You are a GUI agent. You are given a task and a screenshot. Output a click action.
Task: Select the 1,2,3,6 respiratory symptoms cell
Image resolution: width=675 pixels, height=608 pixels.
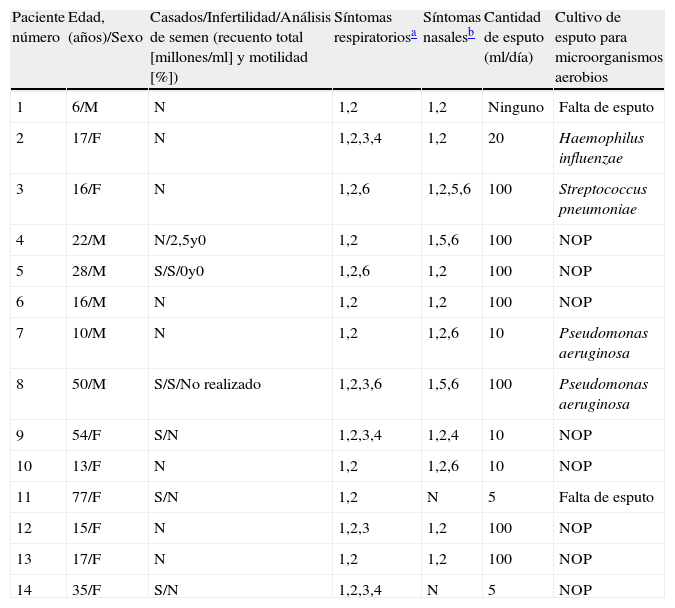360,384
